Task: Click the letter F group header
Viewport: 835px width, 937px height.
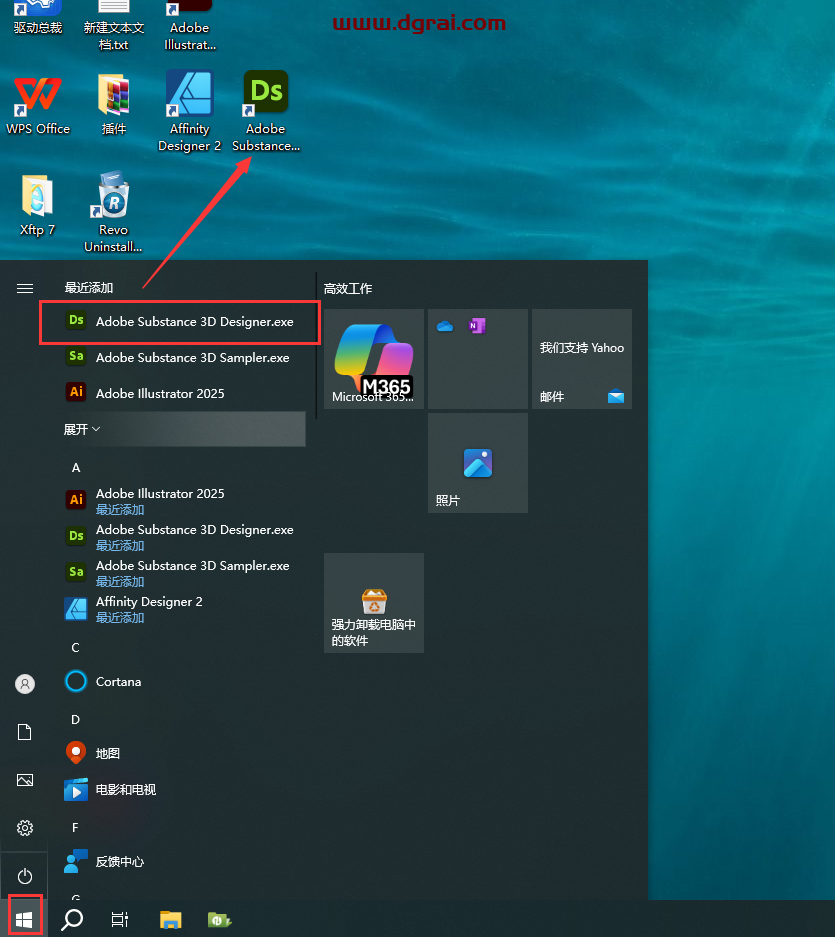Action: click(75, 827)
